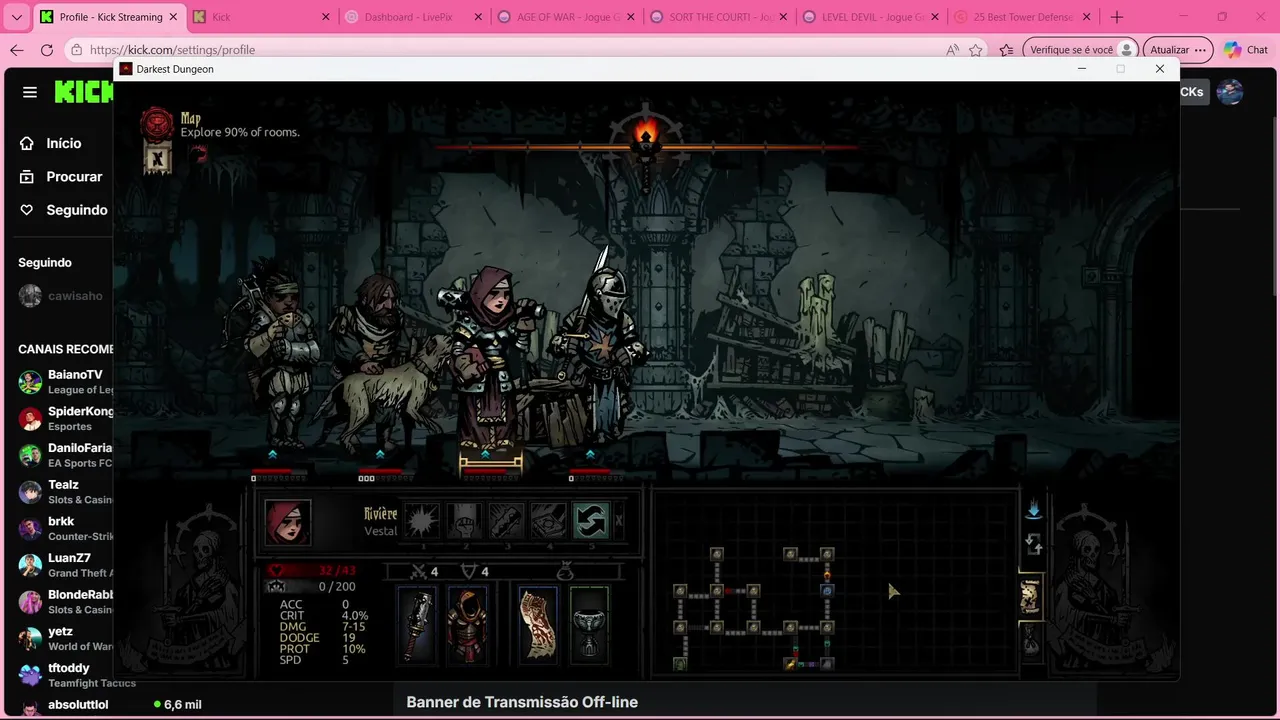Image resolution: width=1280 pixels, height=720 pixels.
Task: Open the browser settings ellipsis menu
Action: pyautogui.click(x=1203, y=50)
